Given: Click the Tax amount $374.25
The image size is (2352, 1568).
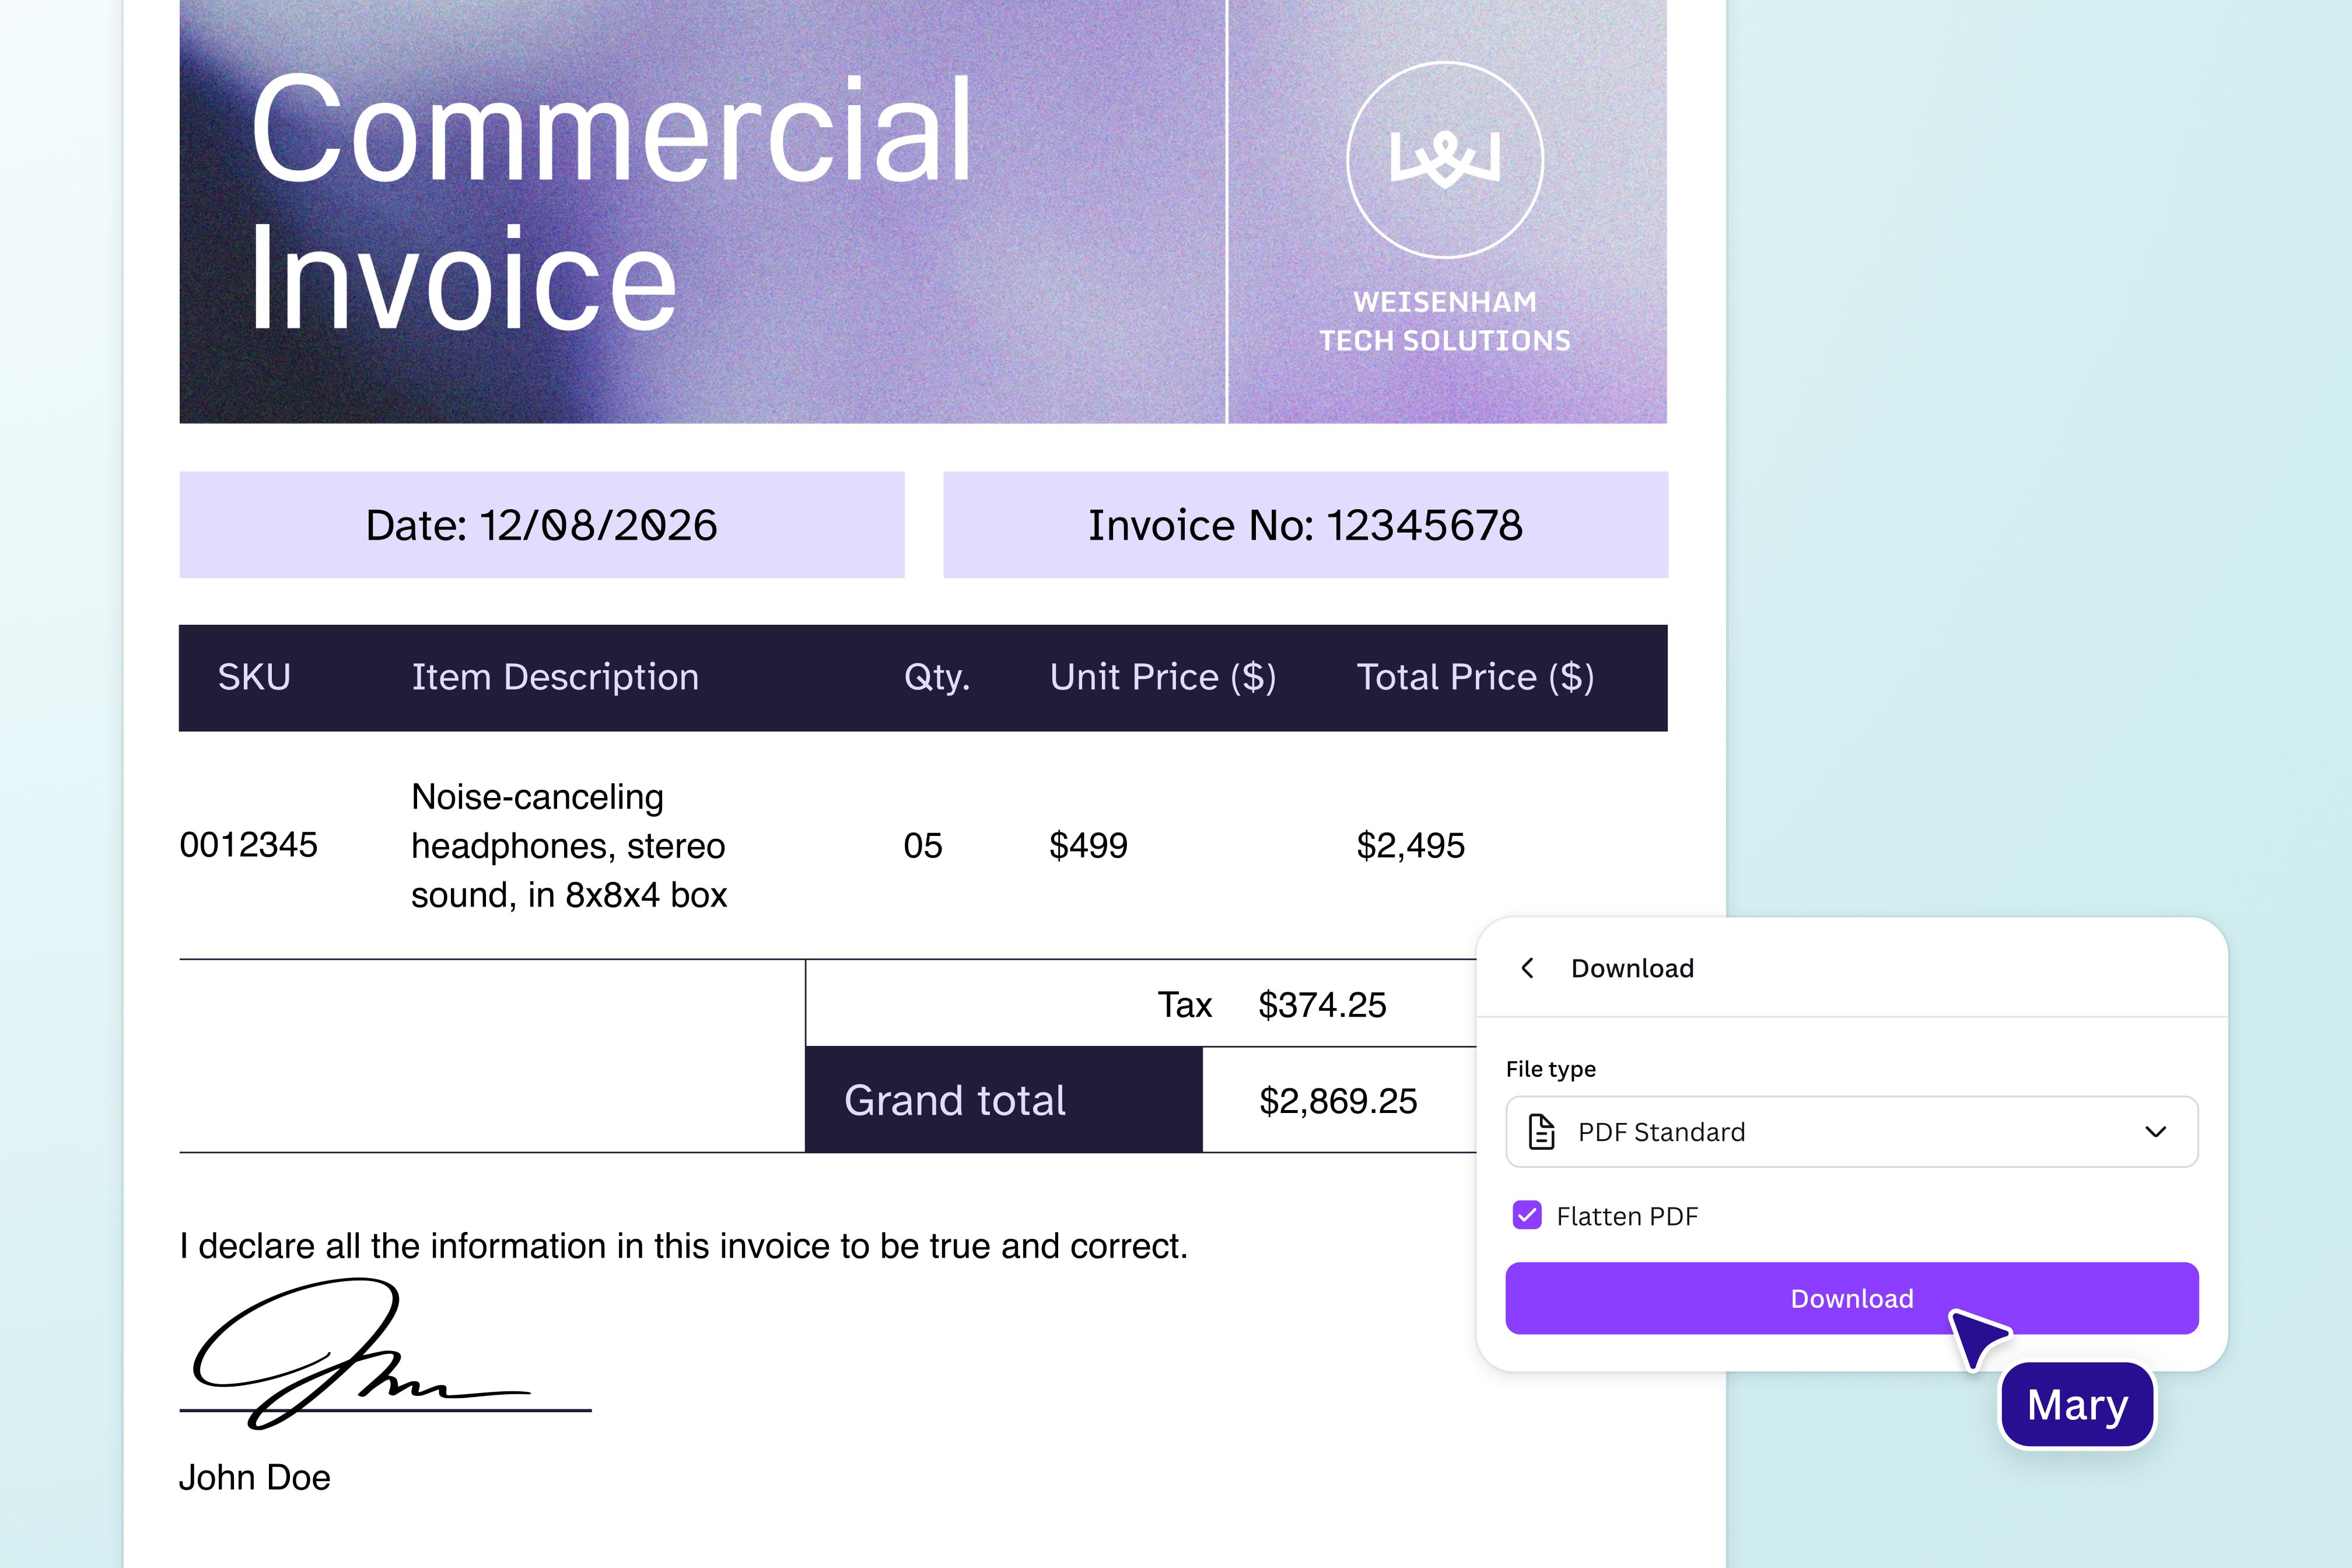Looking at the screenshot, I should coord(1321,1005).
